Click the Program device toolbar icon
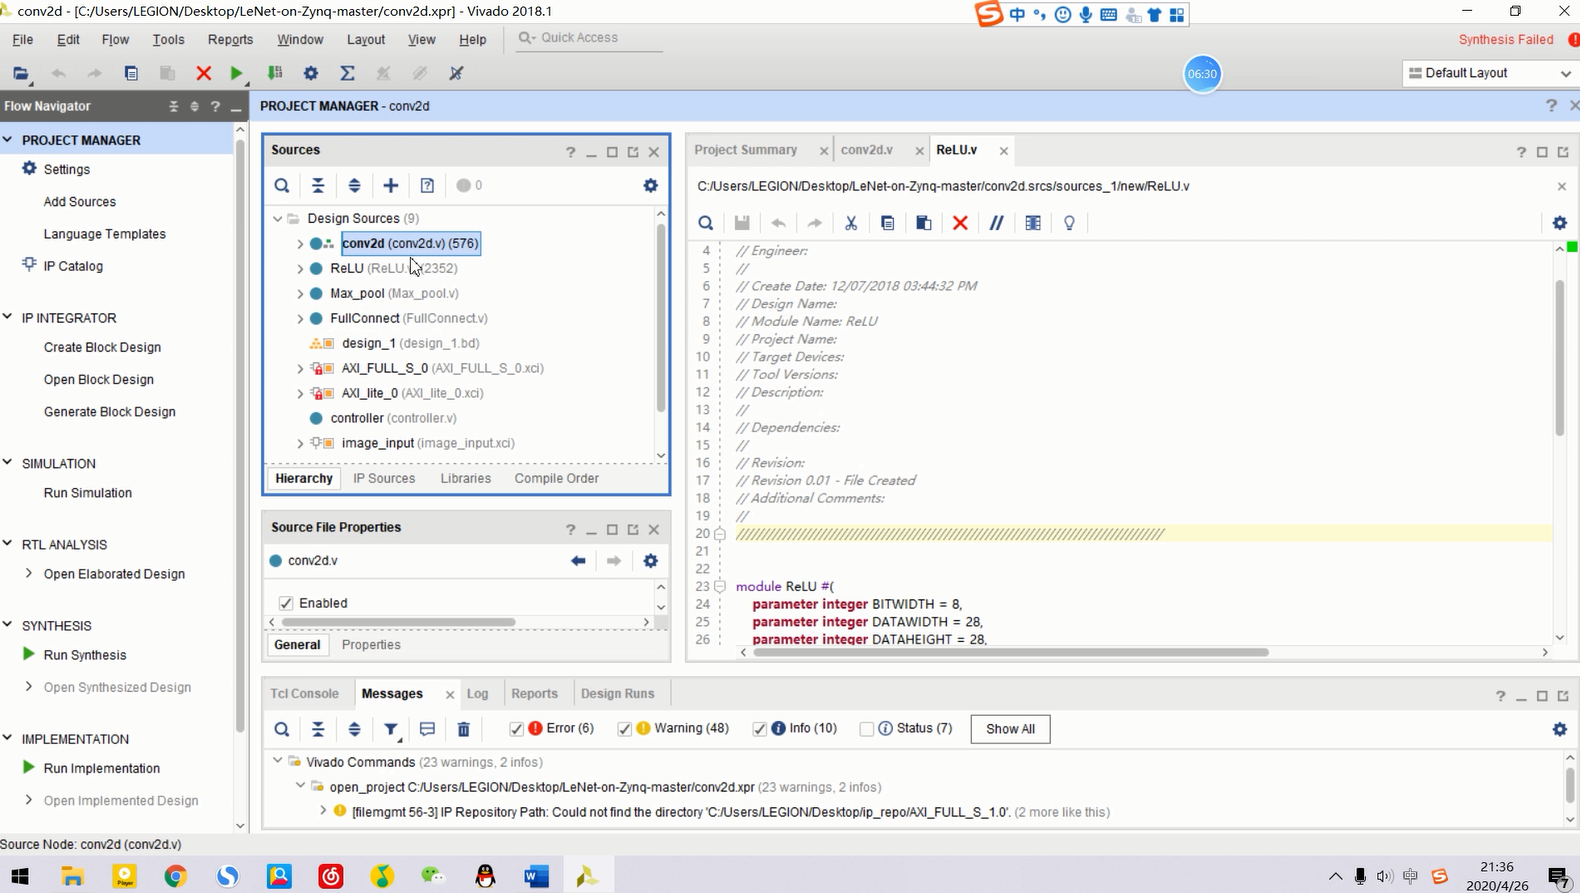The height and width of the screenshot is (893, 1580). click(275, 73)
